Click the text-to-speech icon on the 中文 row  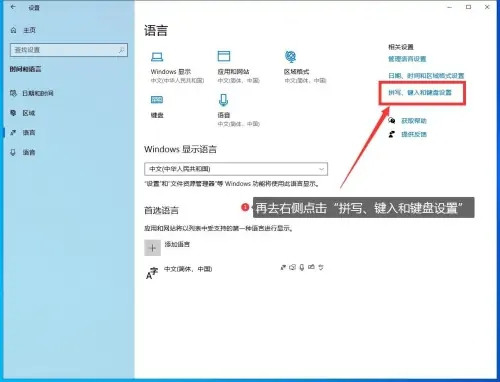[x=292, y=267]
